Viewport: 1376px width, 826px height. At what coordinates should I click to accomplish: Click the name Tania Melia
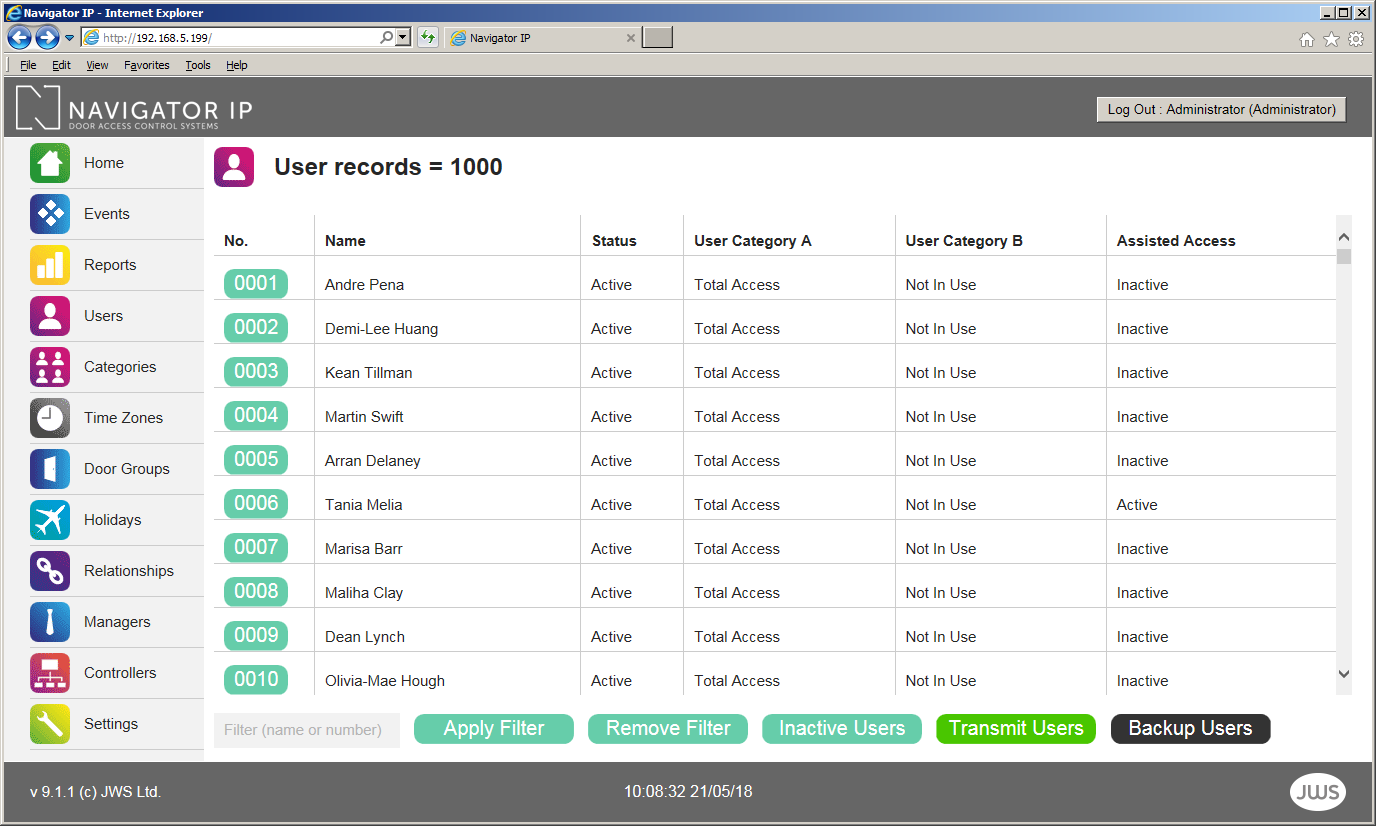363,505
